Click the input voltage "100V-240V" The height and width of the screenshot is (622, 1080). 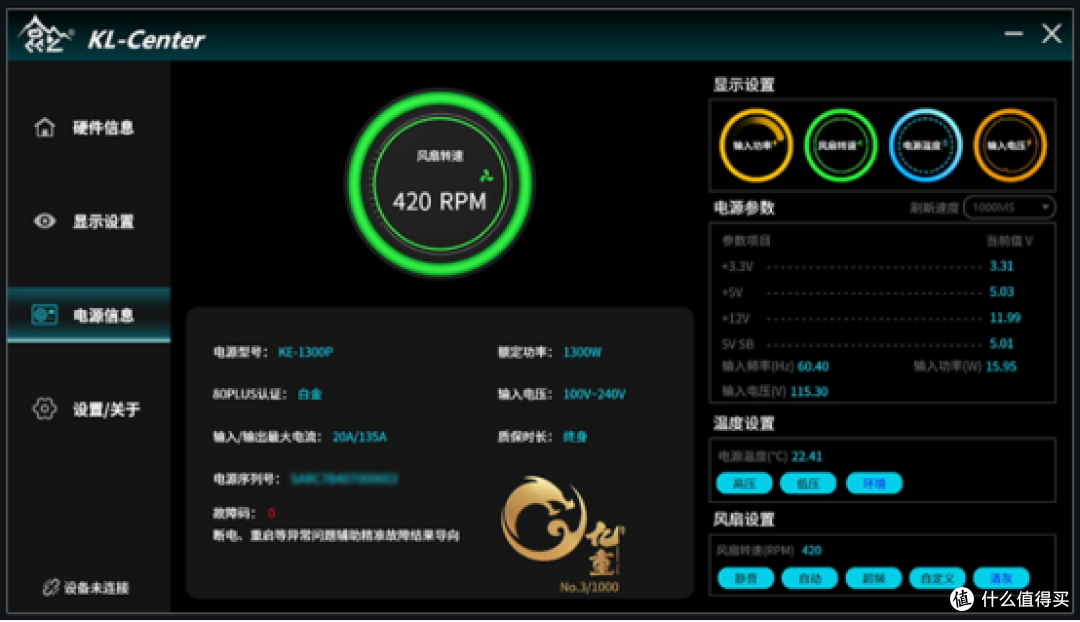594,394
